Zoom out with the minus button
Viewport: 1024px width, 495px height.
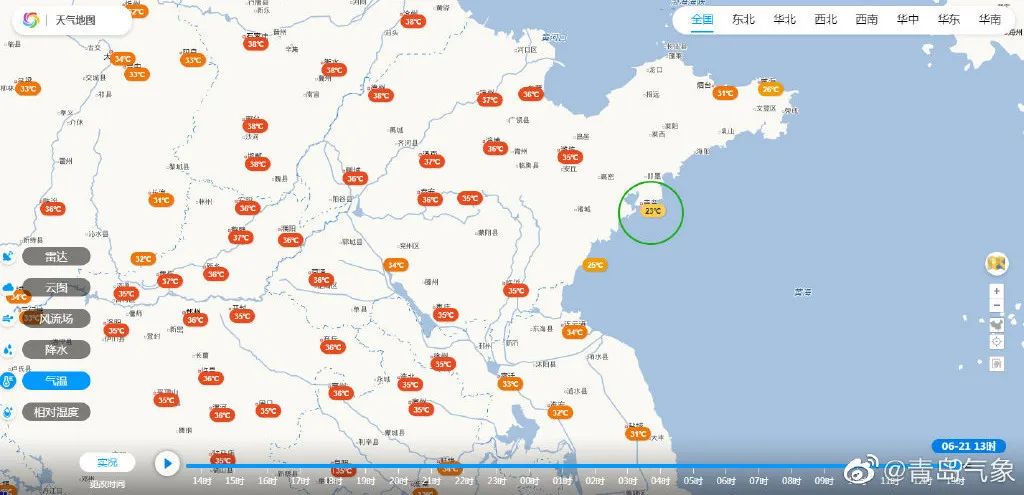pyautogui.click(x=997, y=306)
